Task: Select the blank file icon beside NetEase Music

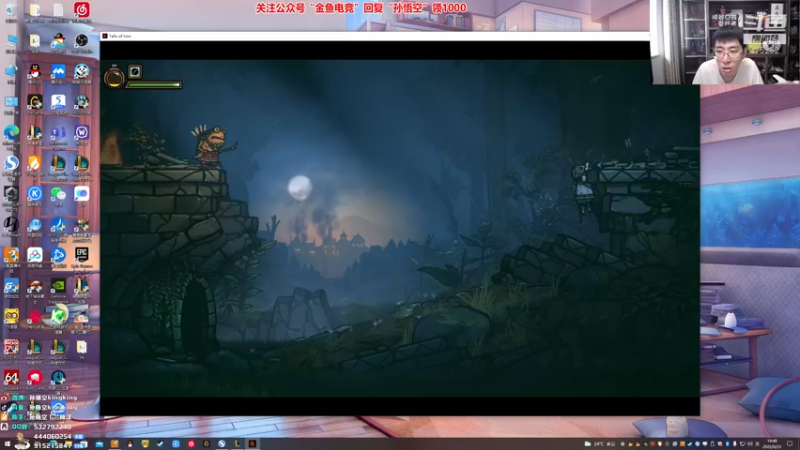Action: pos(58,10)
